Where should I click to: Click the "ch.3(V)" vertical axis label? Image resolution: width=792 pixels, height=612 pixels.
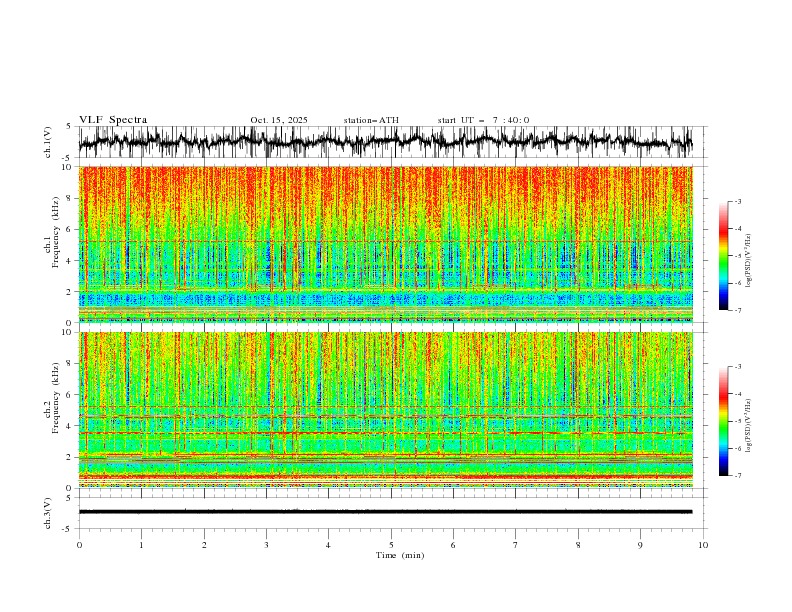[x=48, y=513]
